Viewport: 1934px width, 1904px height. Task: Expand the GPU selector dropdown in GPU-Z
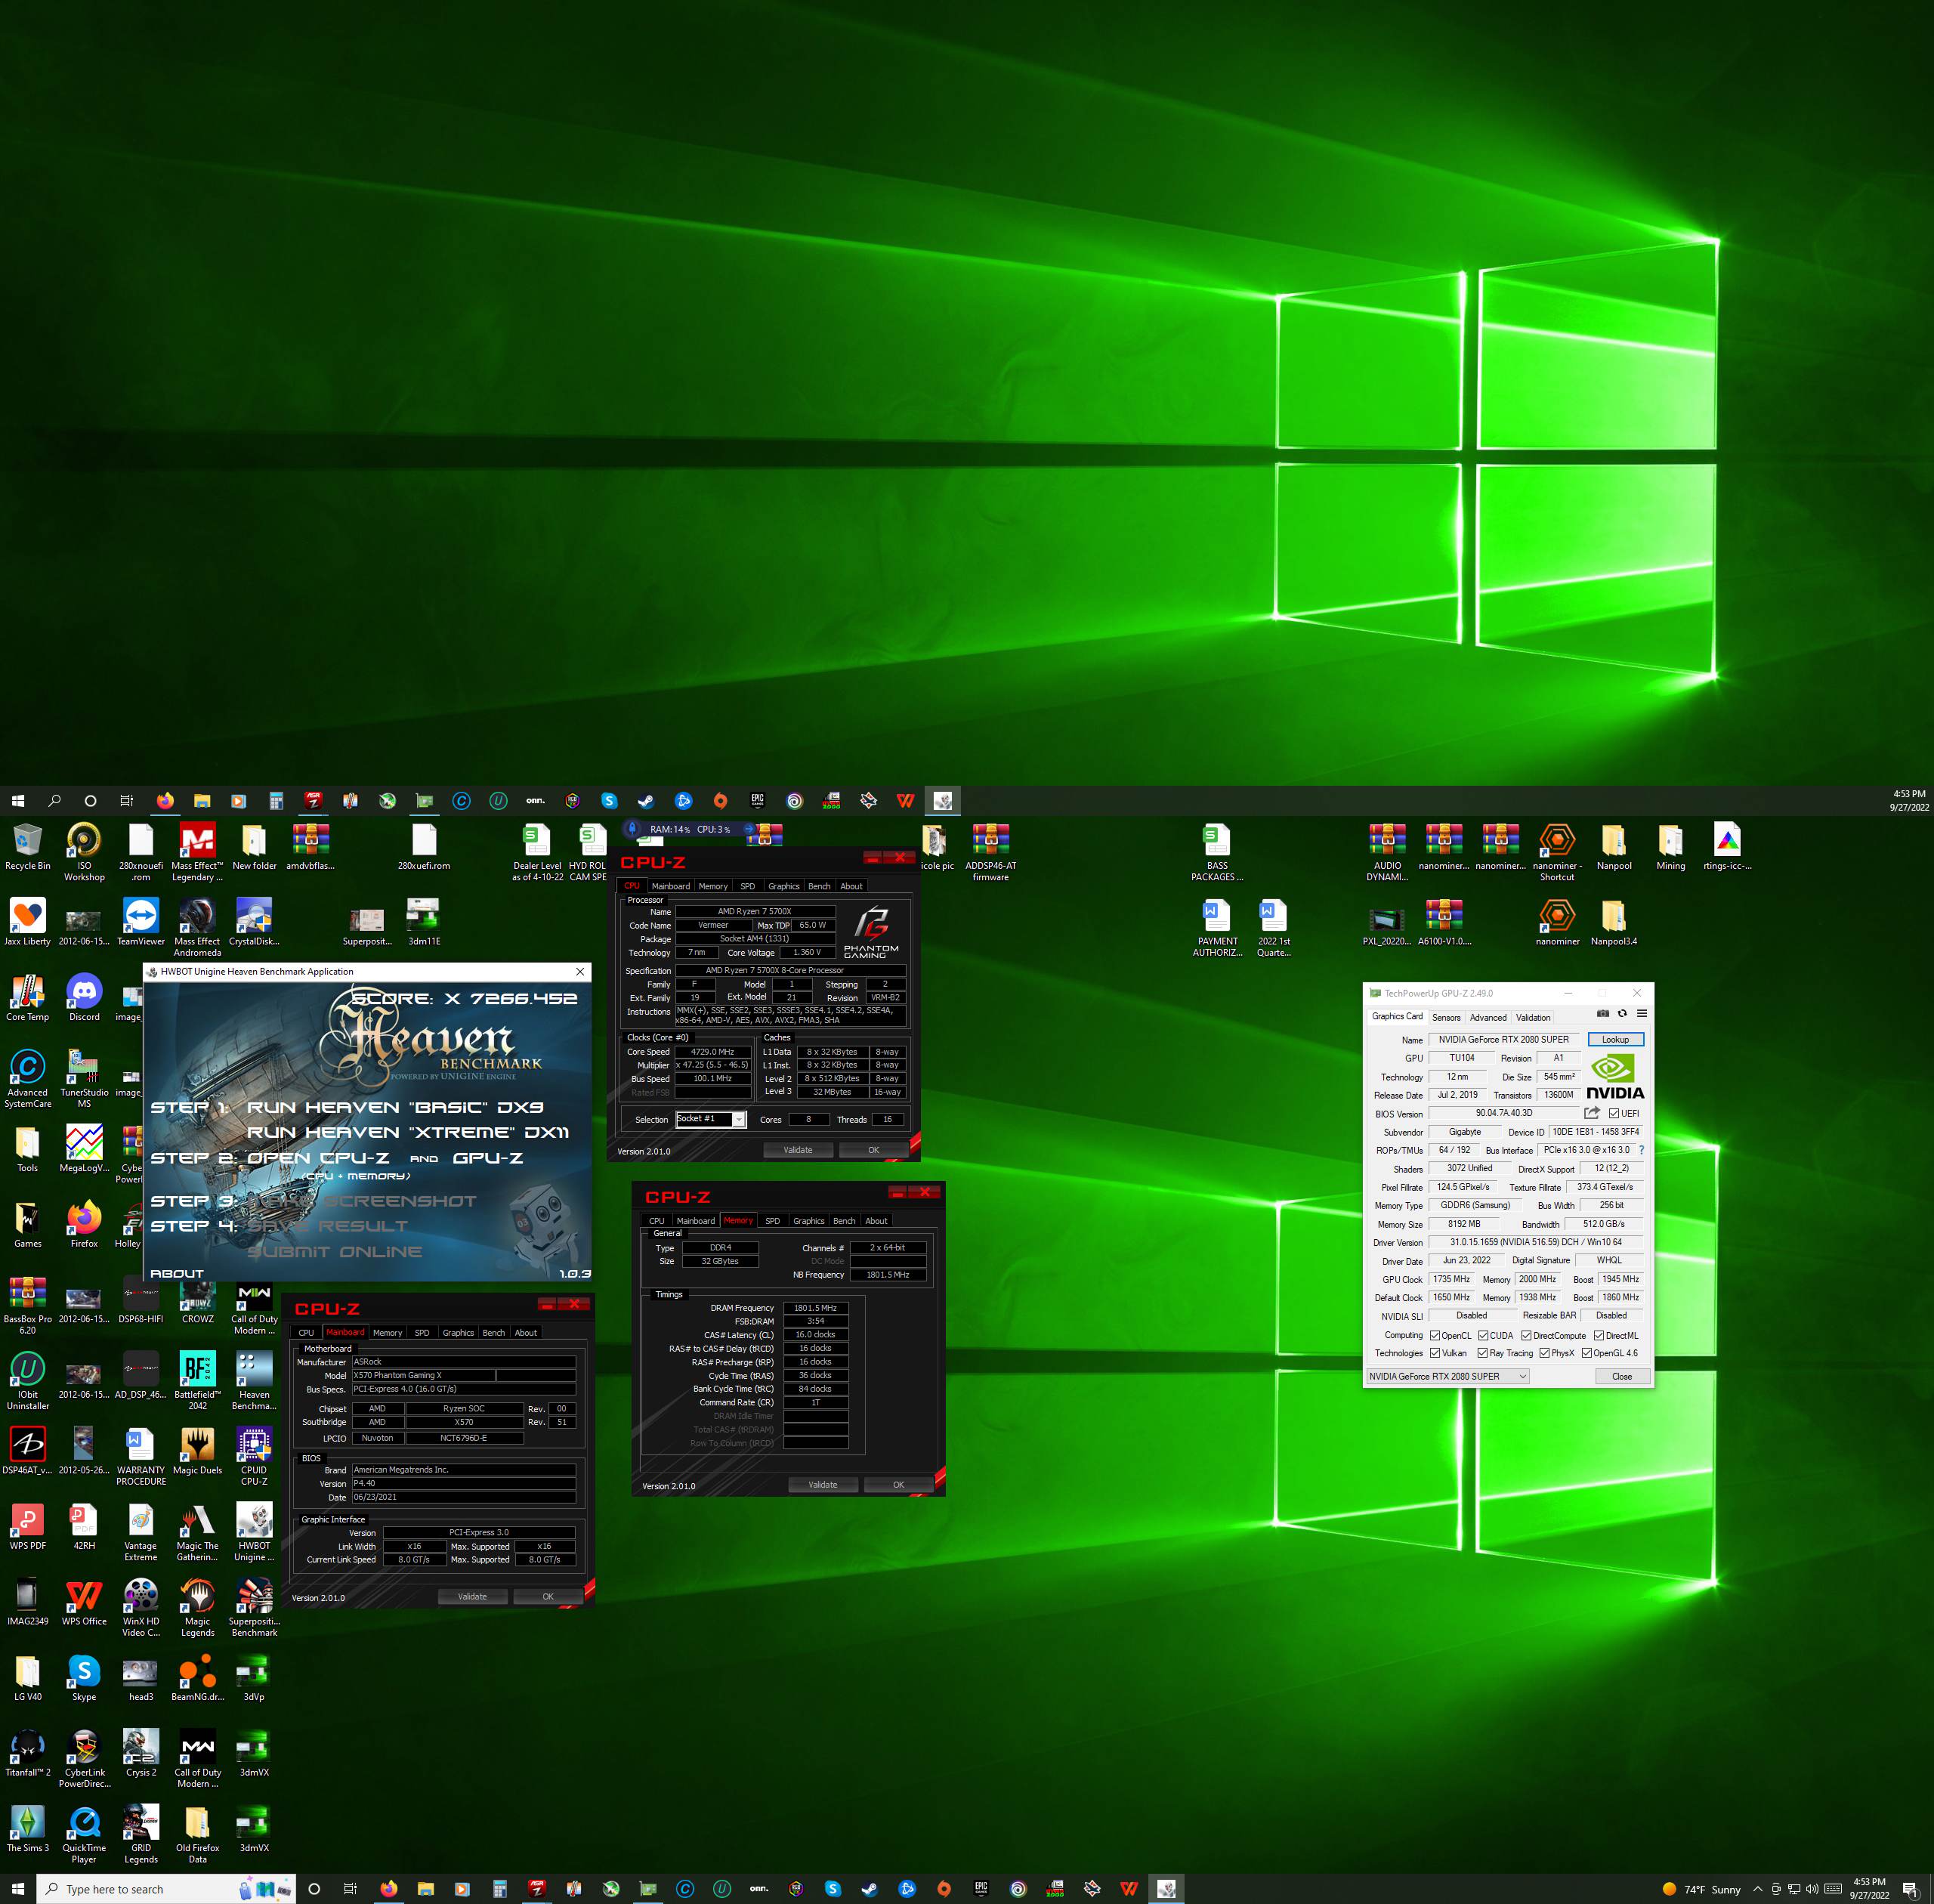pos(1448,1376)
